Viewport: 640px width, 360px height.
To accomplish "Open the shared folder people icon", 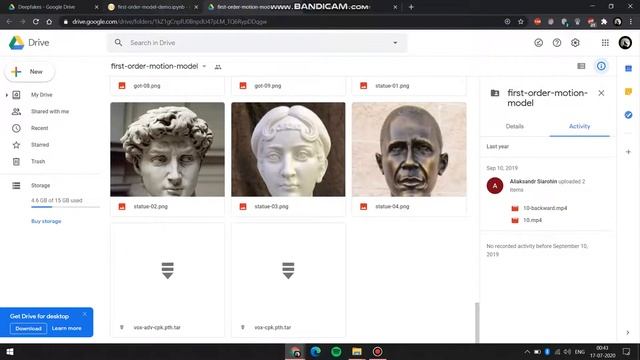I will (x=218, y=67).
